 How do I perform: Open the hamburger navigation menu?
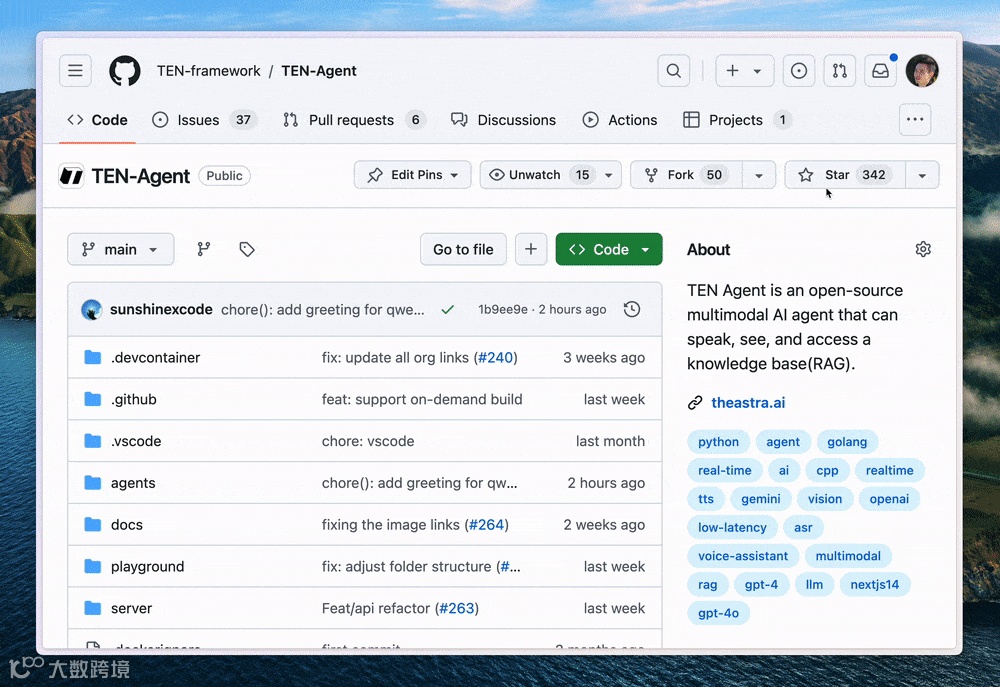click(75, 70)
